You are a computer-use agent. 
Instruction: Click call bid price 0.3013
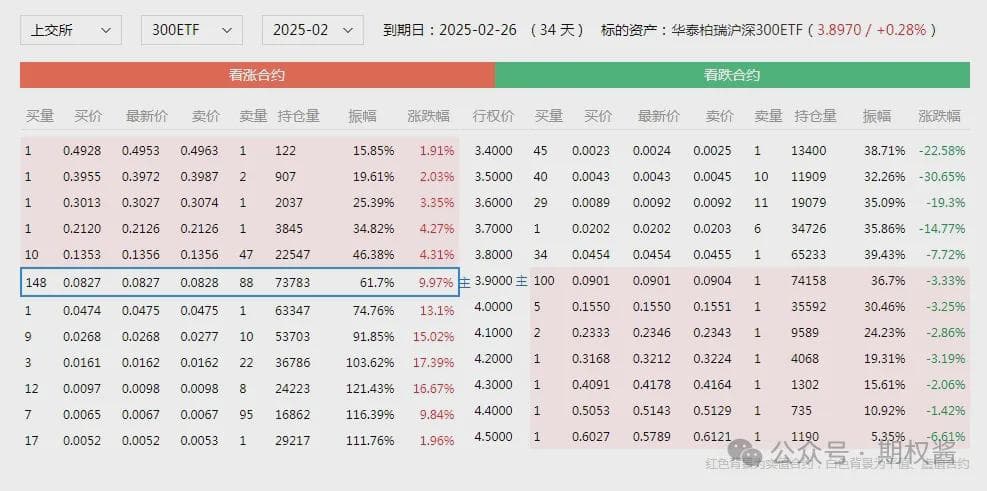[82, 203]
